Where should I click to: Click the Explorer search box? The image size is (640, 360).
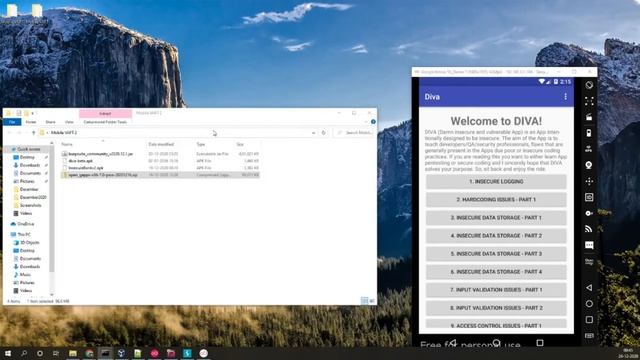[x=354, y=133]
